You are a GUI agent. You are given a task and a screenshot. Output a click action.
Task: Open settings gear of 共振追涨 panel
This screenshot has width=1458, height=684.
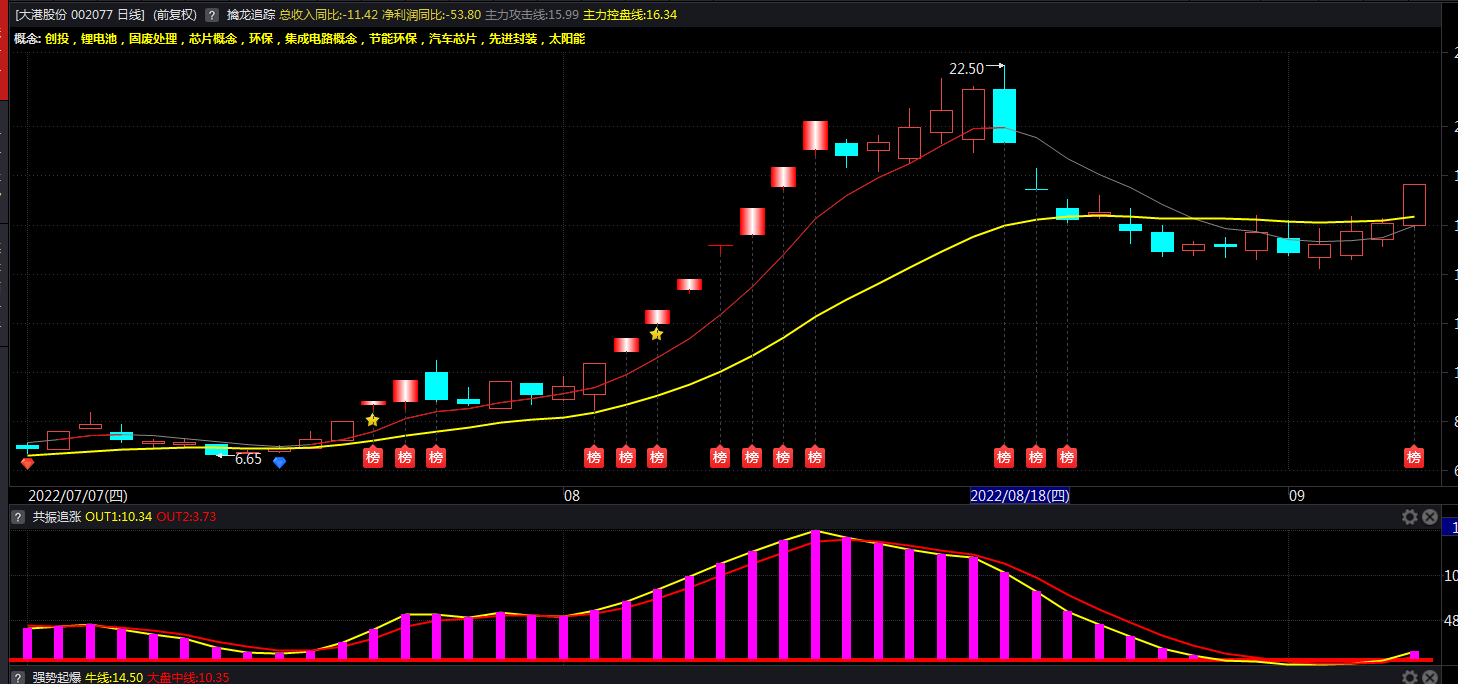[1410, 517]
